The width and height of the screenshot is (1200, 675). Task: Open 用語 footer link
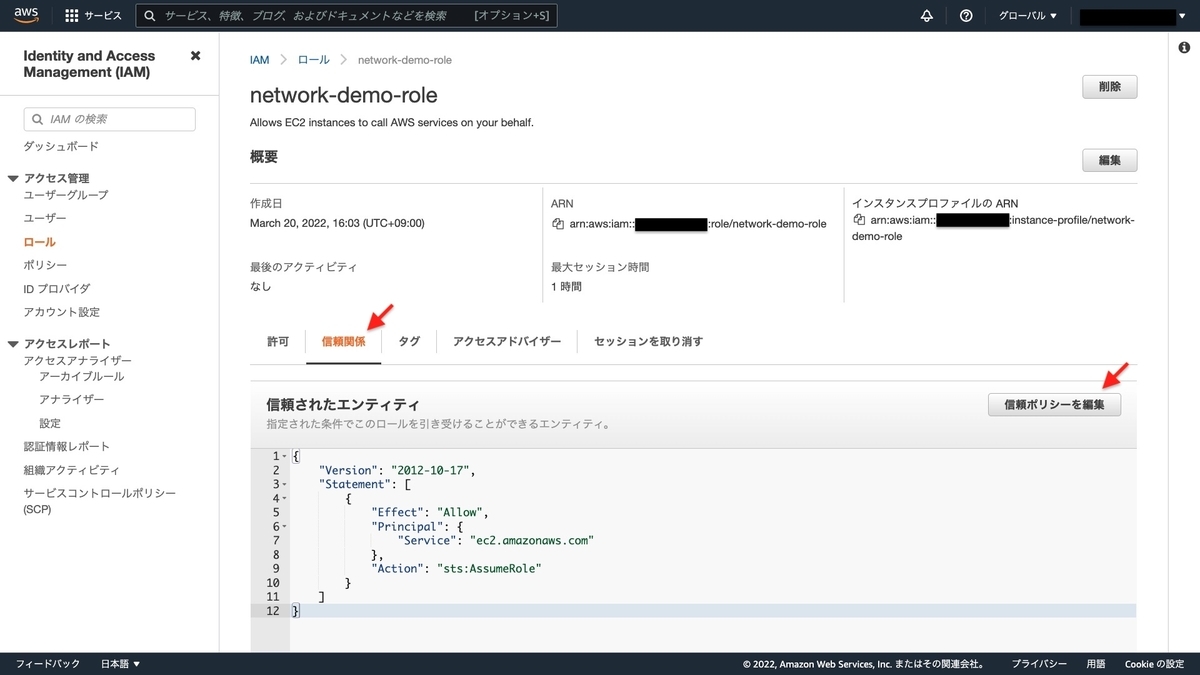click(x=1096, y=664)
